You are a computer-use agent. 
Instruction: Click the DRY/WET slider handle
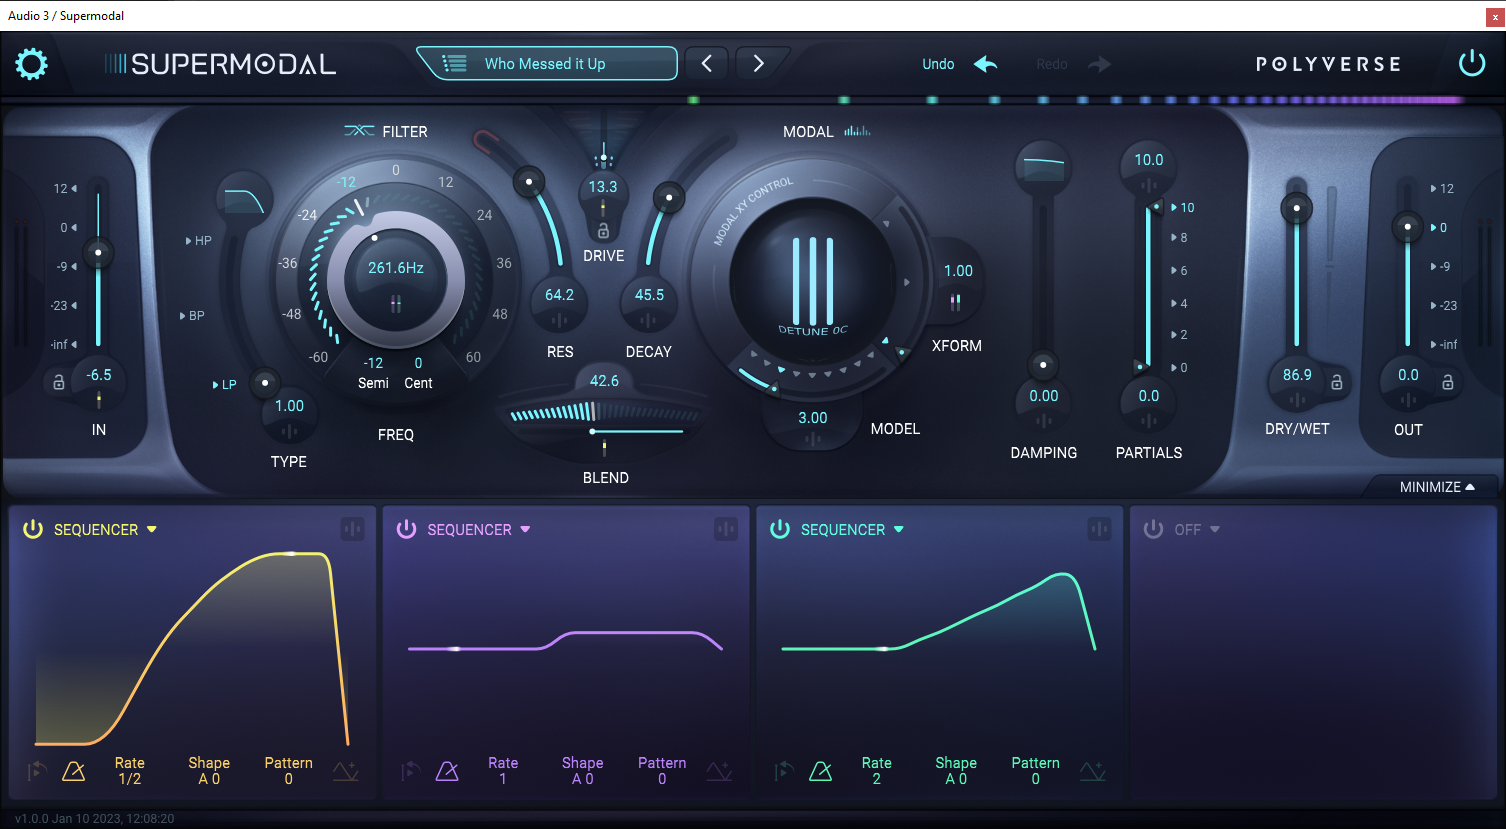pos(1297,208)
